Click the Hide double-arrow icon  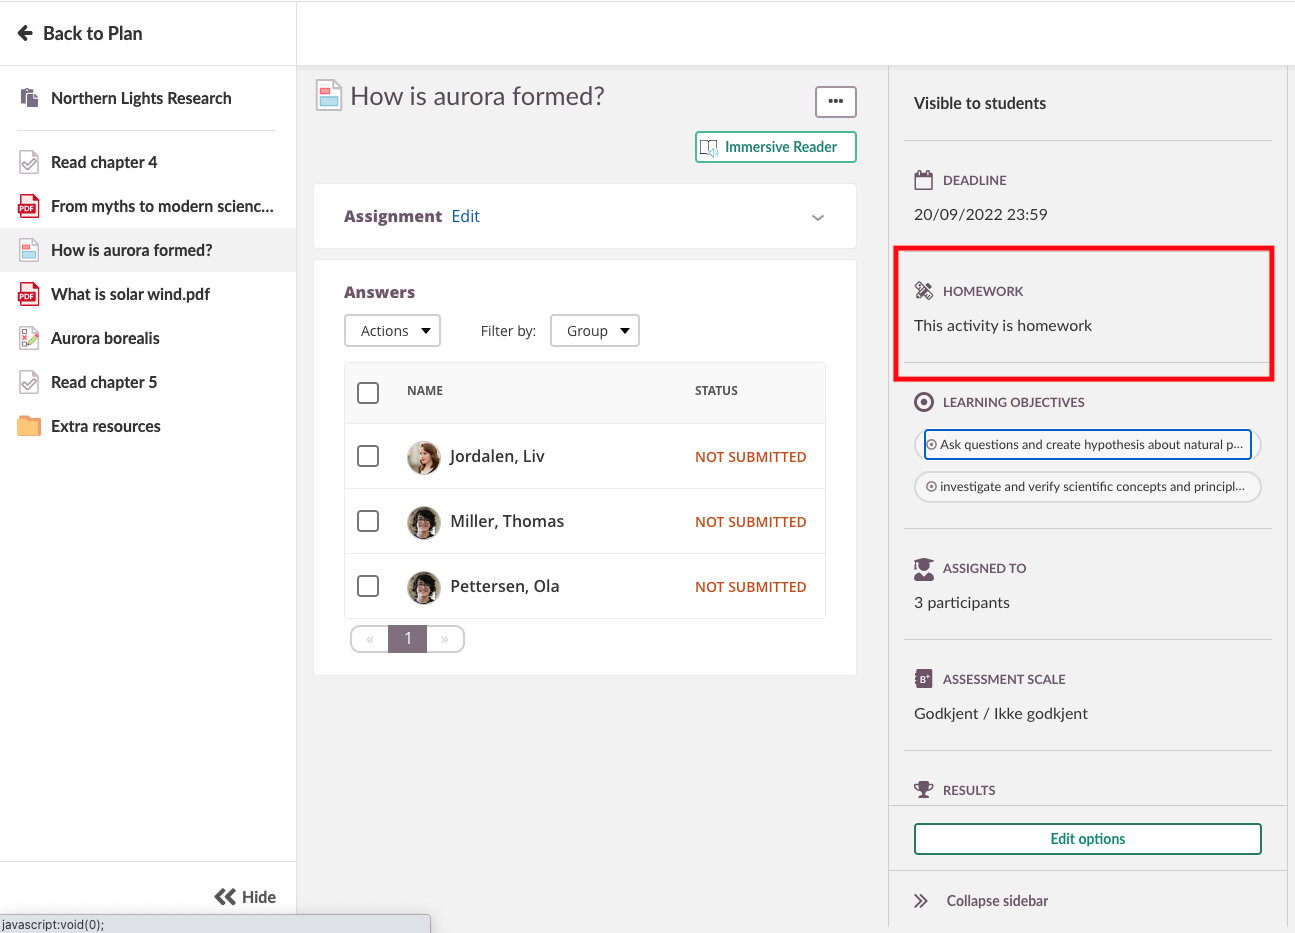click(225, 897)
